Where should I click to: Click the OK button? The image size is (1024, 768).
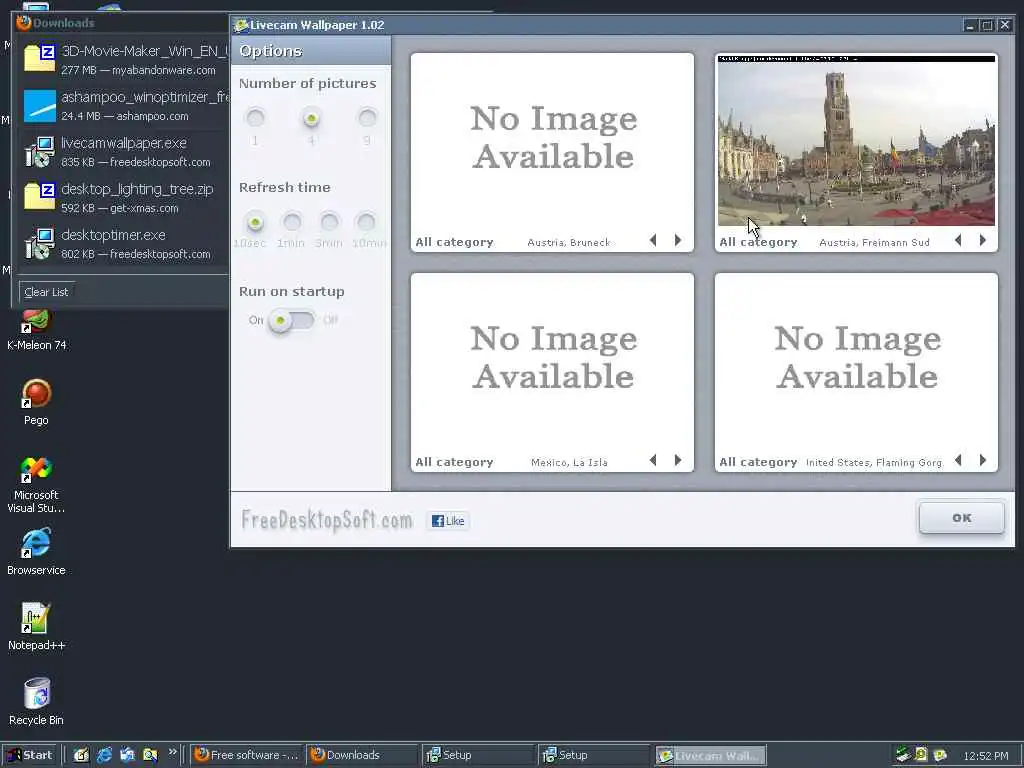point(961,518)
